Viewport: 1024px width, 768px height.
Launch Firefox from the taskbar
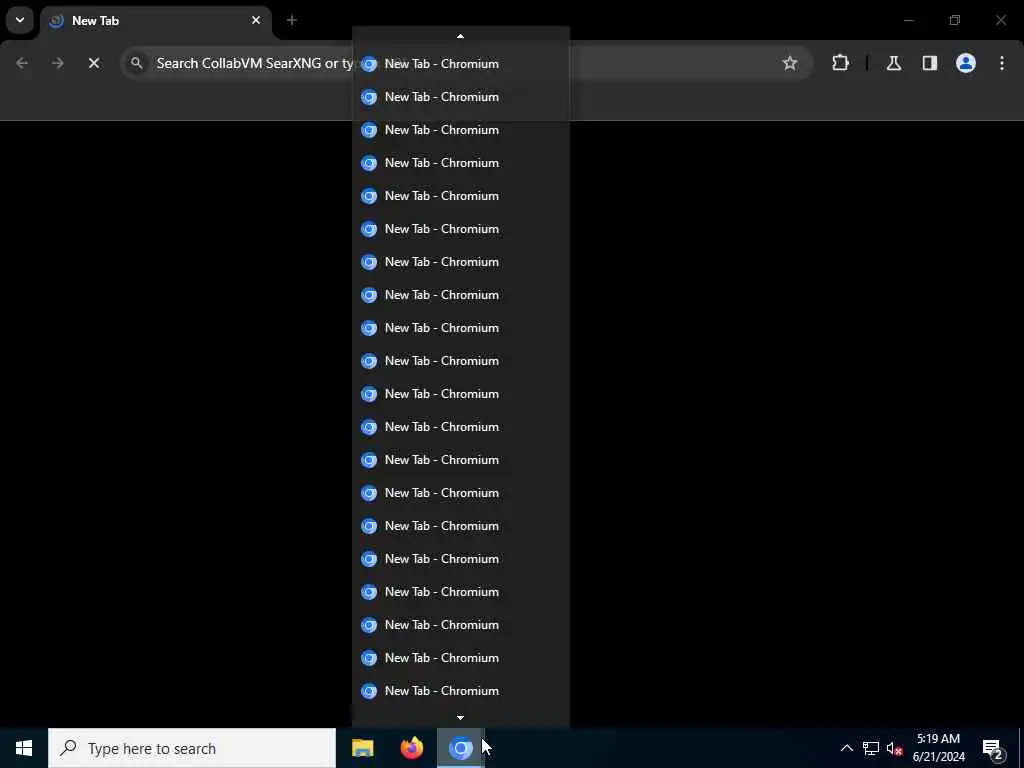tap(411, 748)
